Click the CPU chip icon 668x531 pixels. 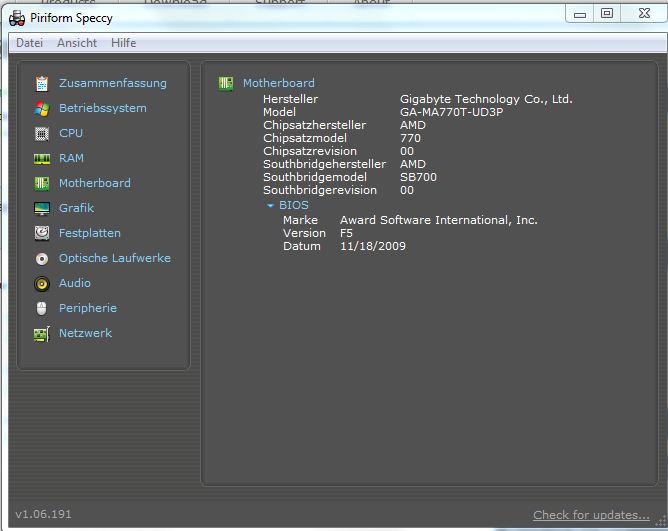tap(42, 134)
